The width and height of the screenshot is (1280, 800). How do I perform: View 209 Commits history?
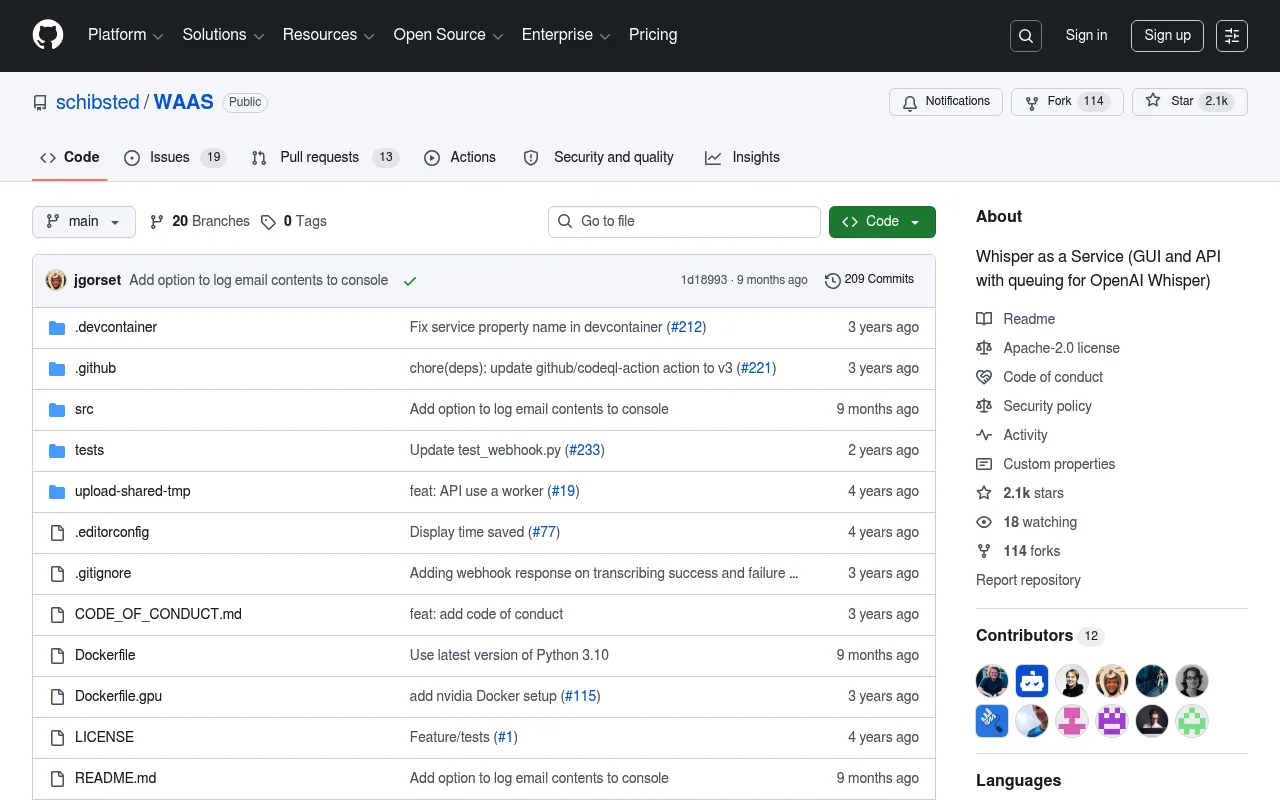point(869,280)
